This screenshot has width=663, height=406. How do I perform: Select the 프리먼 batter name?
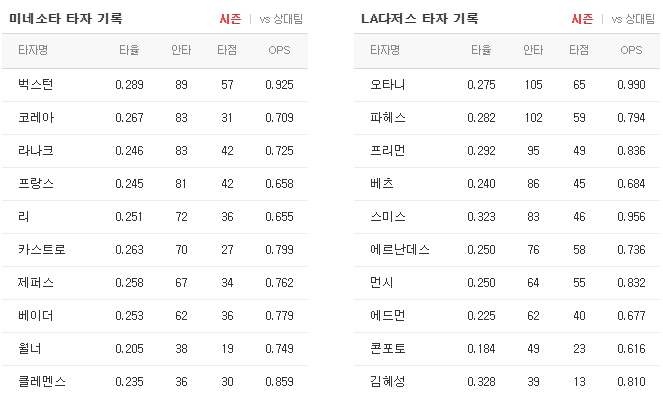pos(388,151)
